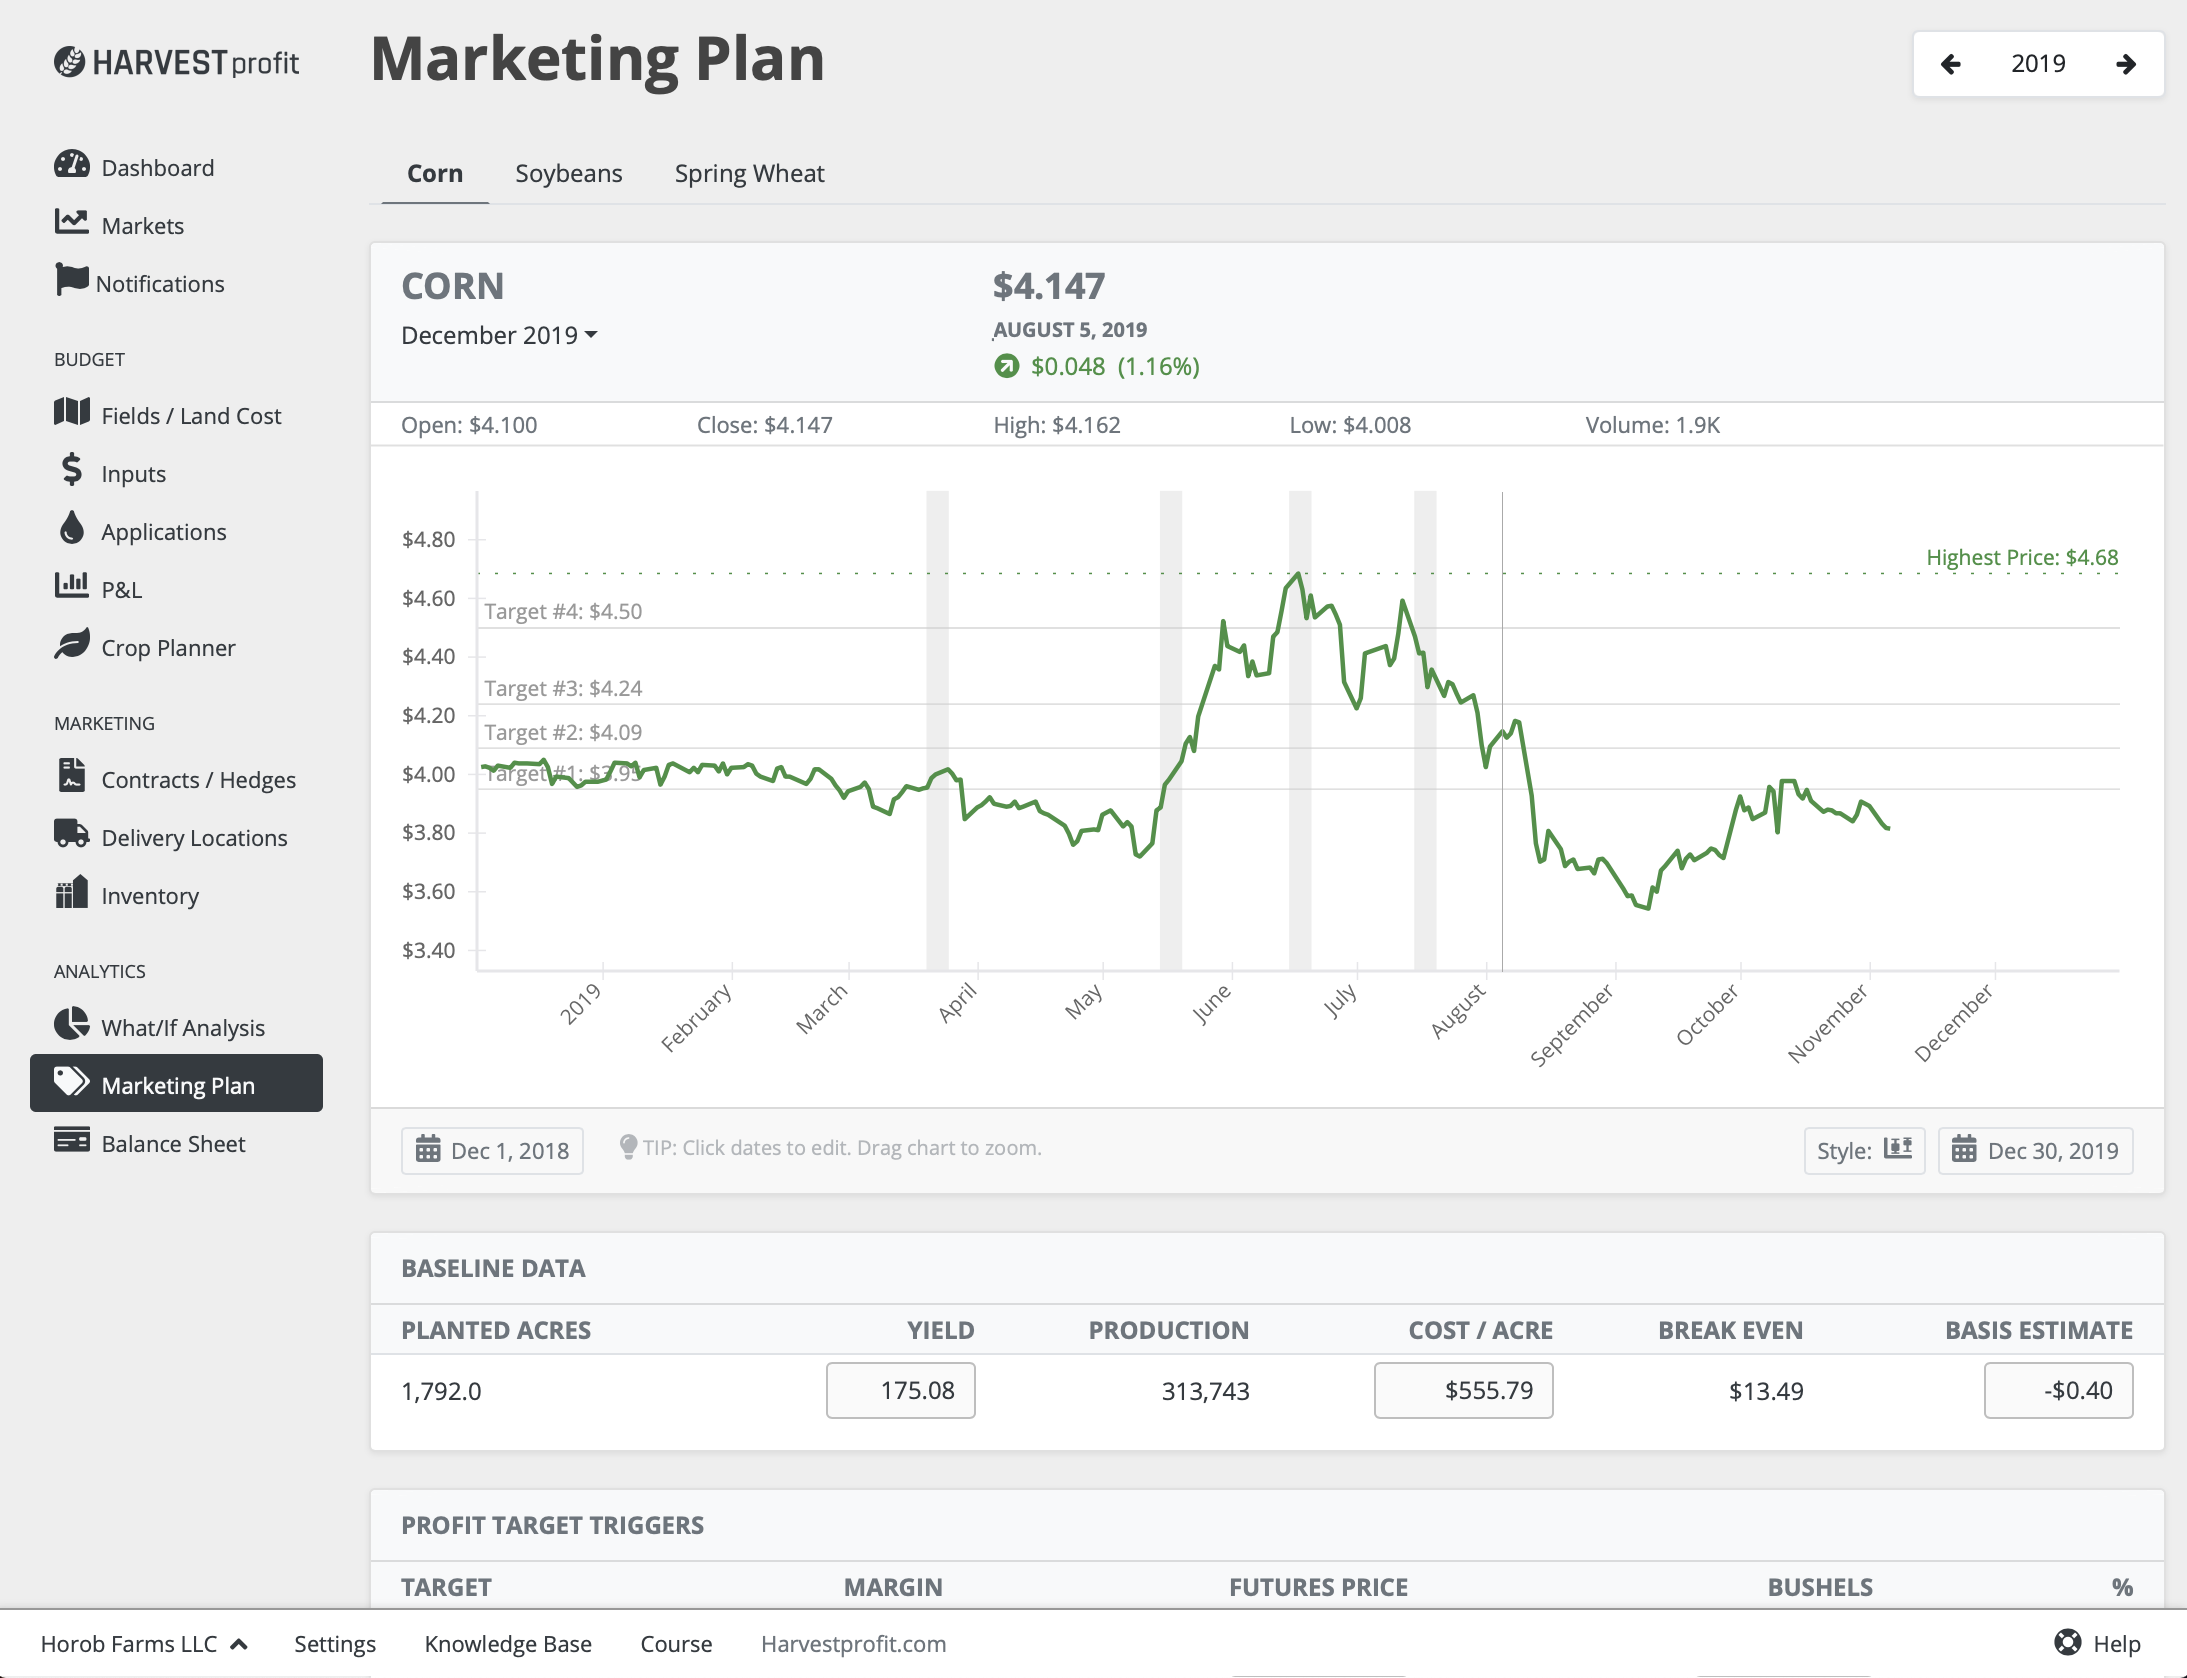Open the Spring Wheat tab
Viewport: 2187px width, 1678px height.
(x=750, y=173)
